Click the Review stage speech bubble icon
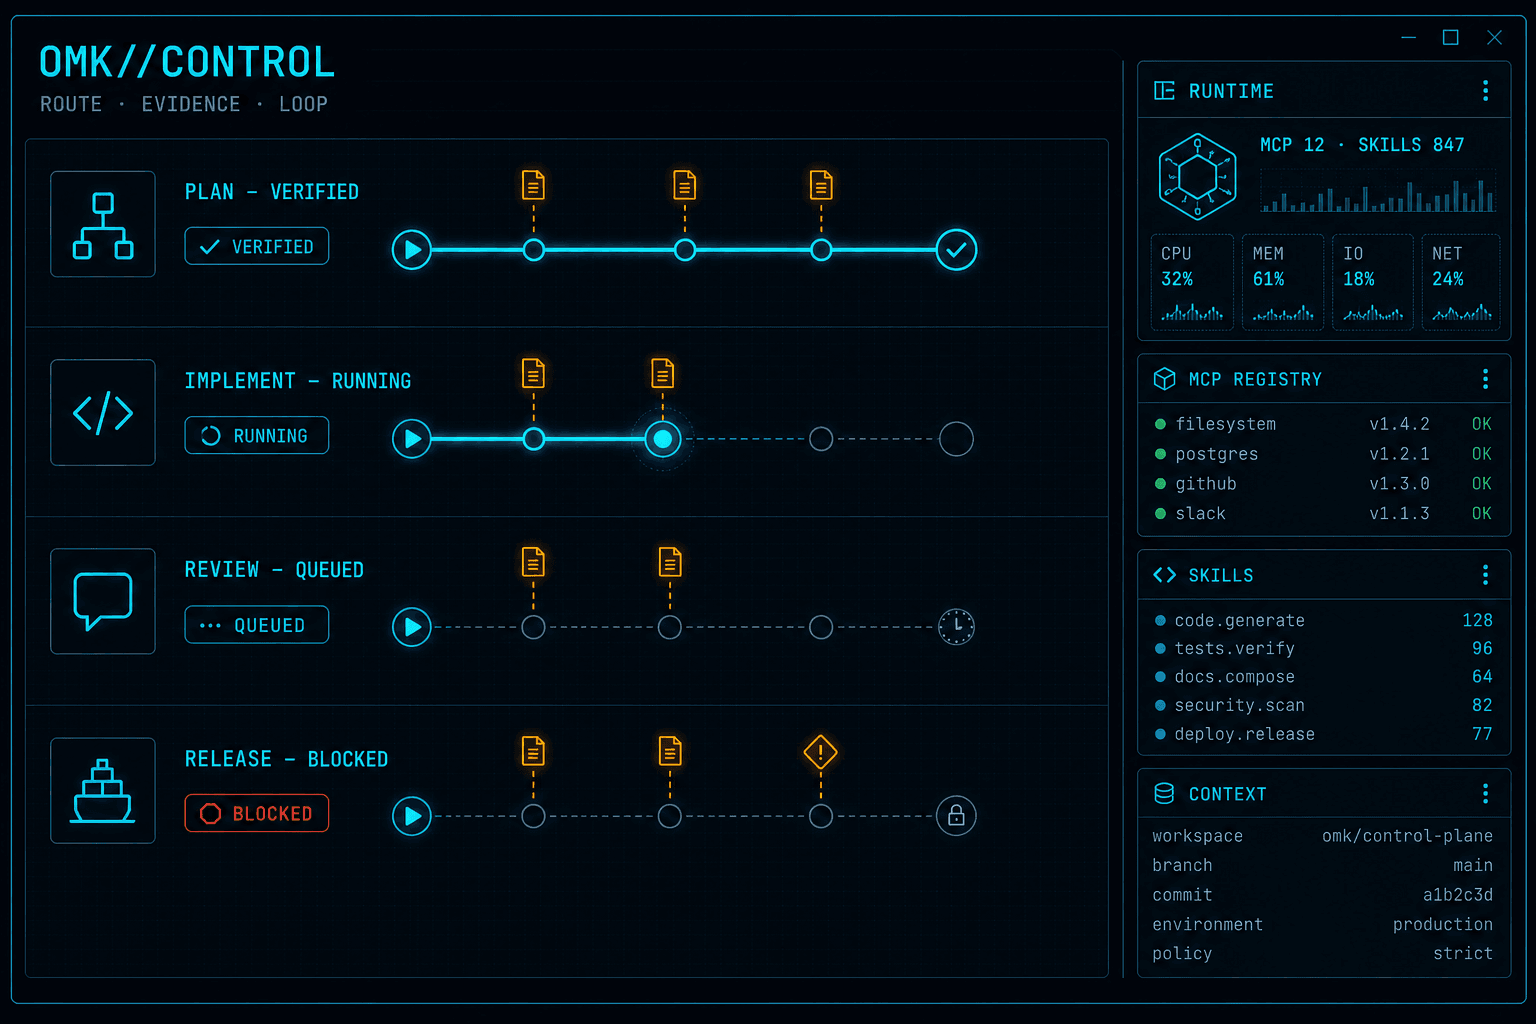 pyautogui.click(x=103, y=601)
